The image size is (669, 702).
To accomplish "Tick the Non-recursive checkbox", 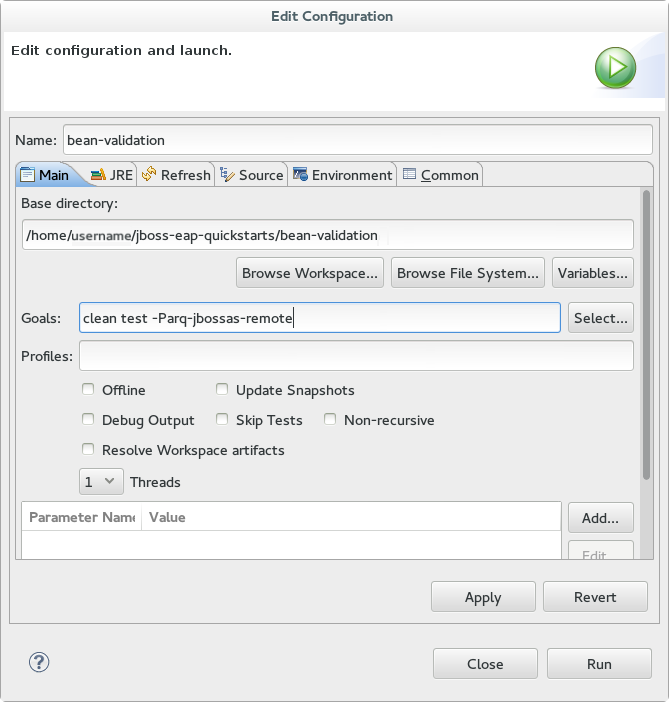I will click(331, 420).
